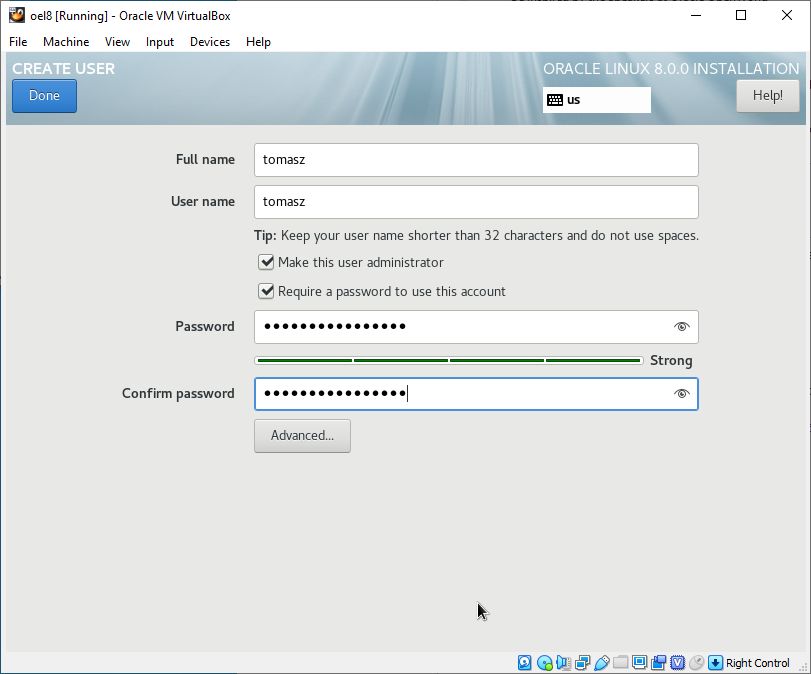Focus the User name input field
This screenshot has height=674, width=811.
[x=476, y=202]
